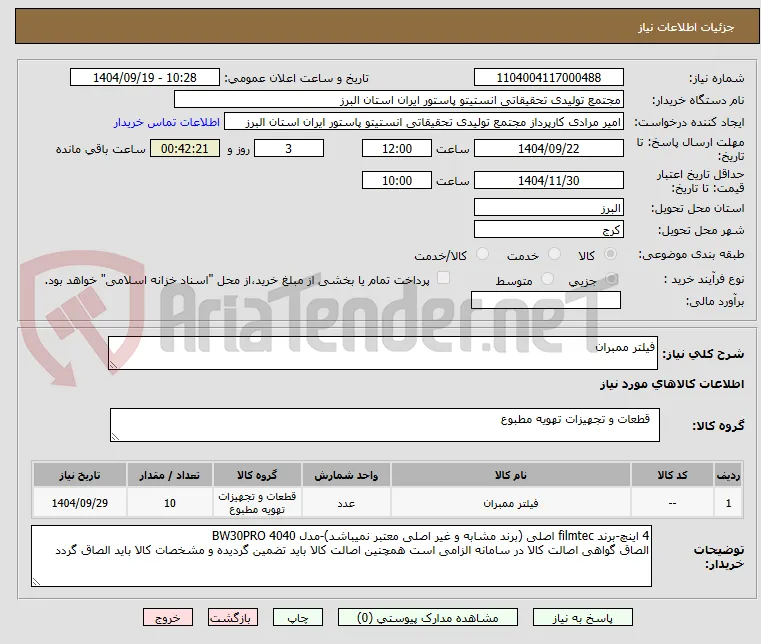This screenshot has height=644, width=761.
Task: Click the ردیف column header
Action: (728, 475)
